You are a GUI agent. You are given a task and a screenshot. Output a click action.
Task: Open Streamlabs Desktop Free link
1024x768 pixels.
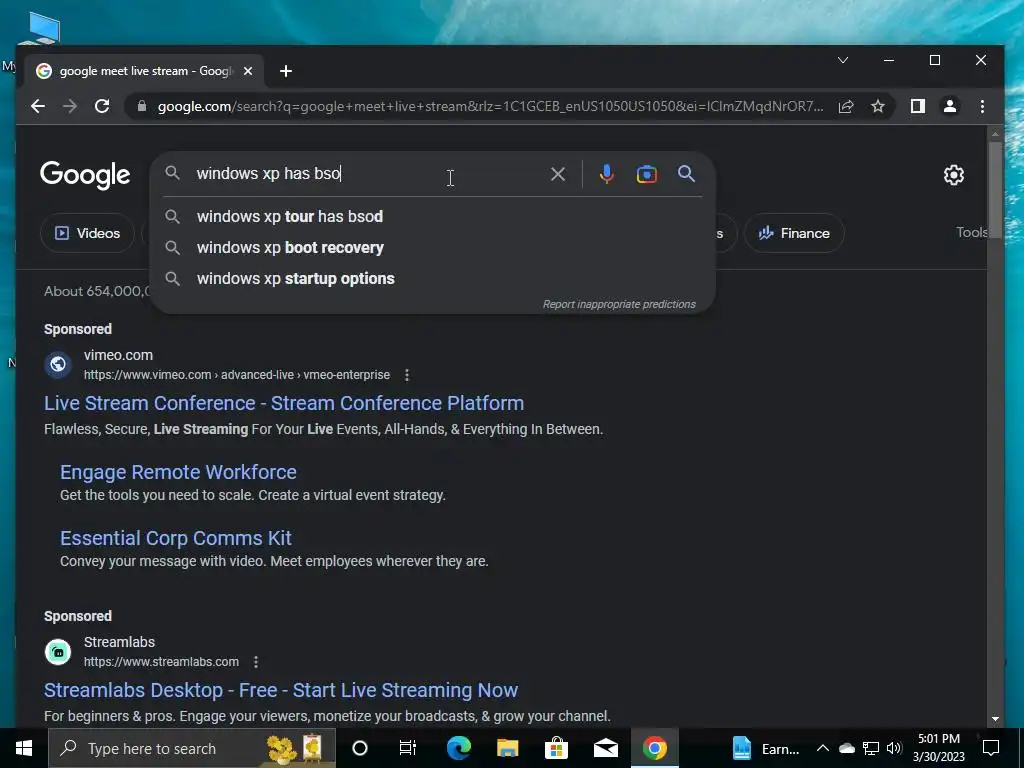281,690
